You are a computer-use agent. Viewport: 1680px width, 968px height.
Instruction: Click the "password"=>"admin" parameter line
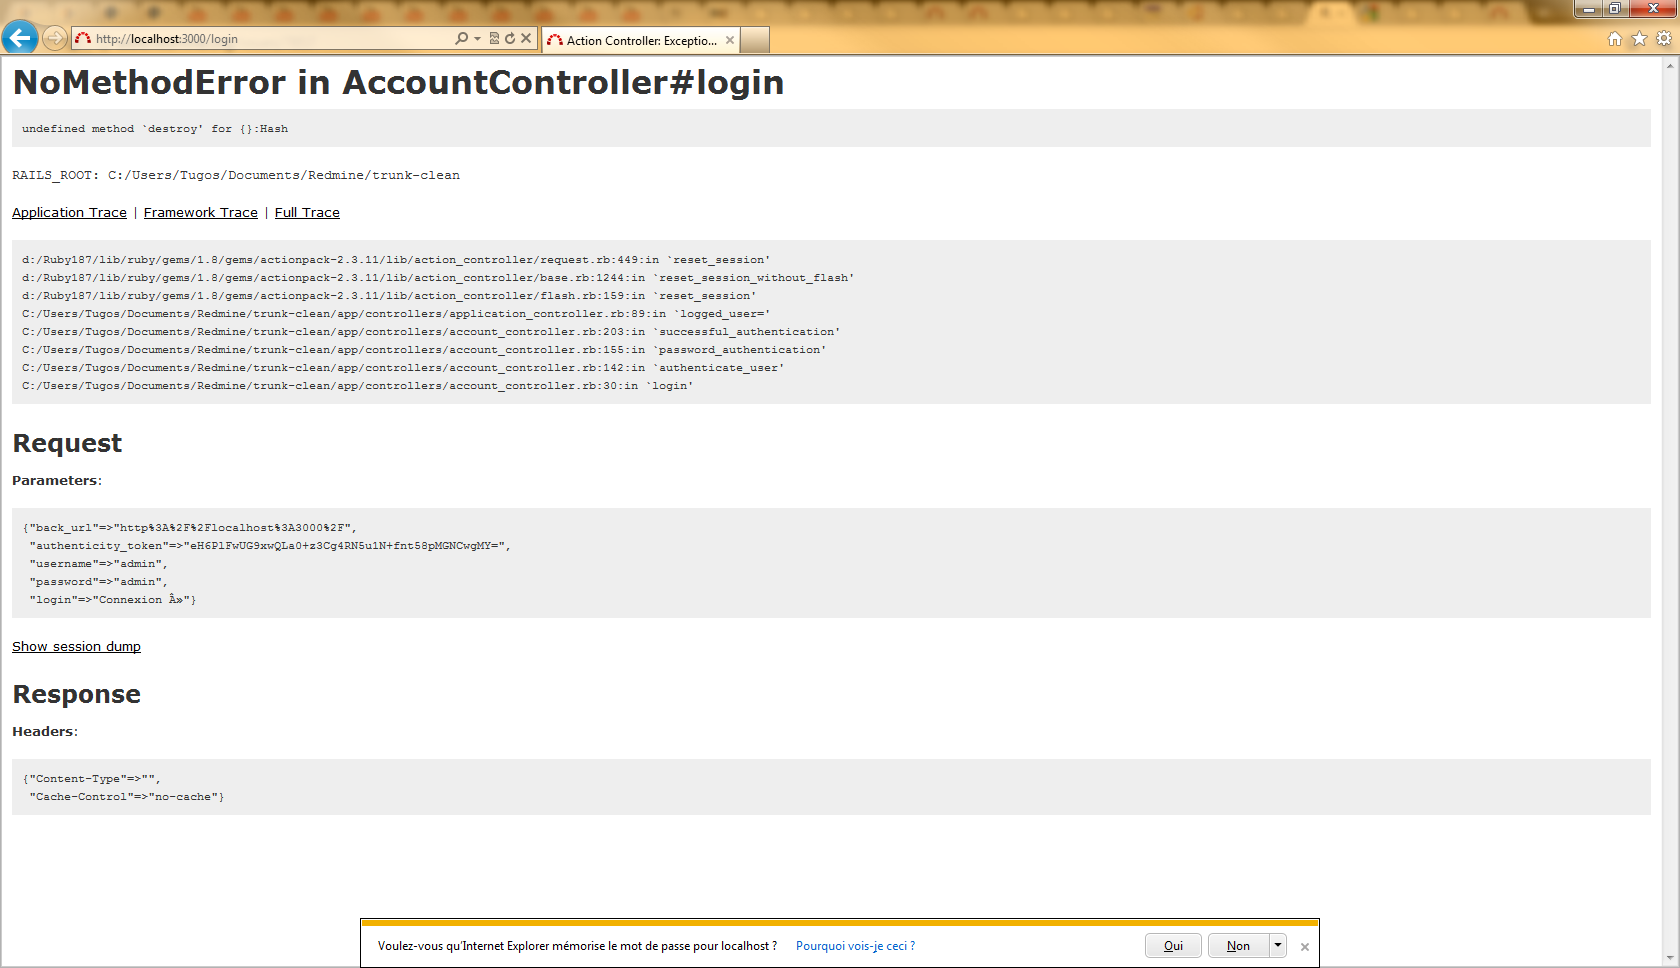click(98, 582)
